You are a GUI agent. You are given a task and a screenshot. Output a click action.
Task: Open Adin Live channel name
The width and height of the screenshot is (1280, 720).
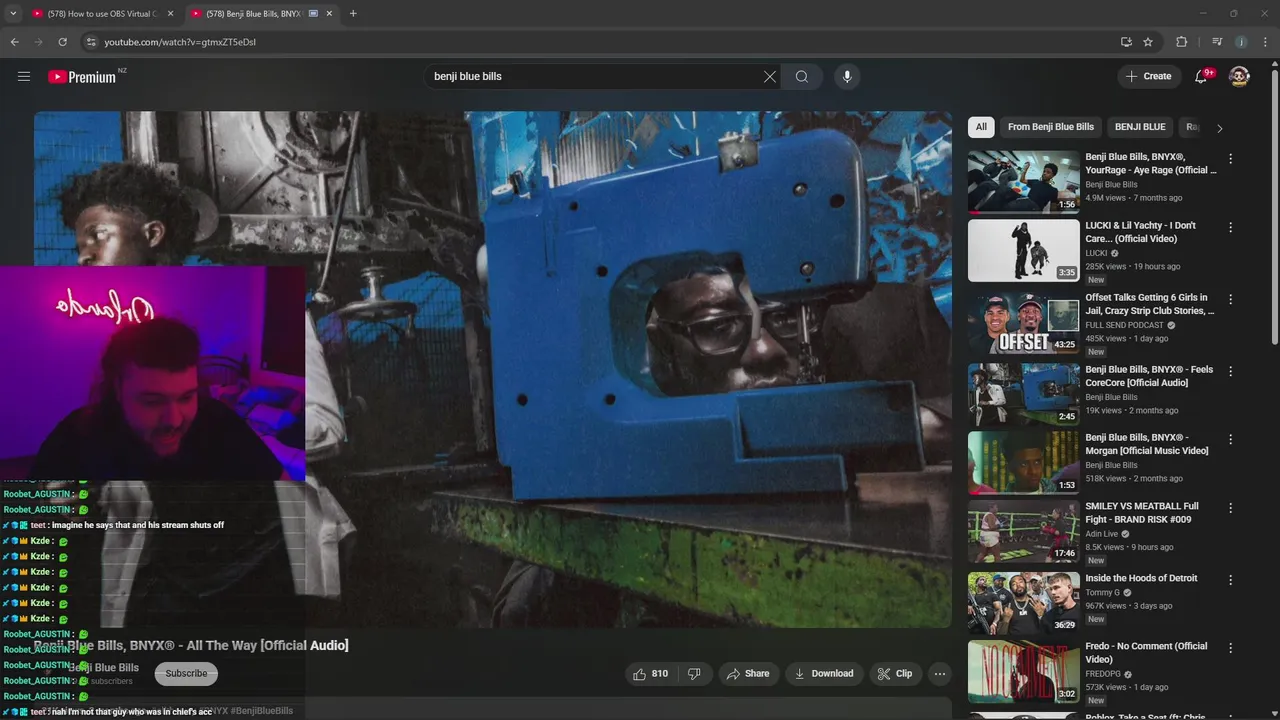(x=1102, y=534)
